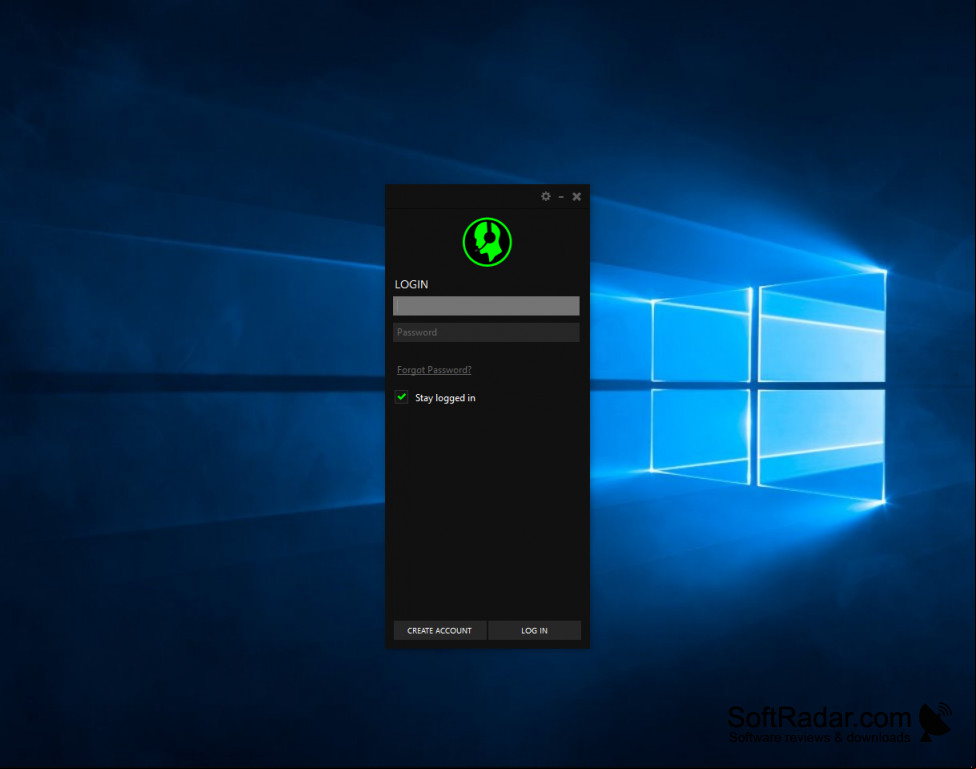The height and width of the screenshot is (769, 976).
Task: Minimize the Razer Comms login window
Action: coord(561,197)
